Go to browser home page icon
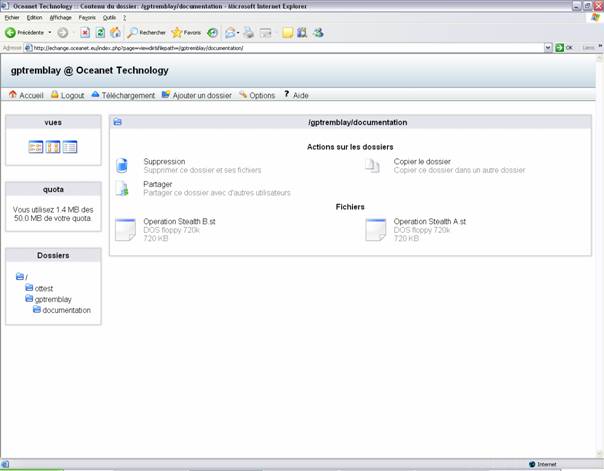Screen dimensions: 604x471 (x=115, y=33)
